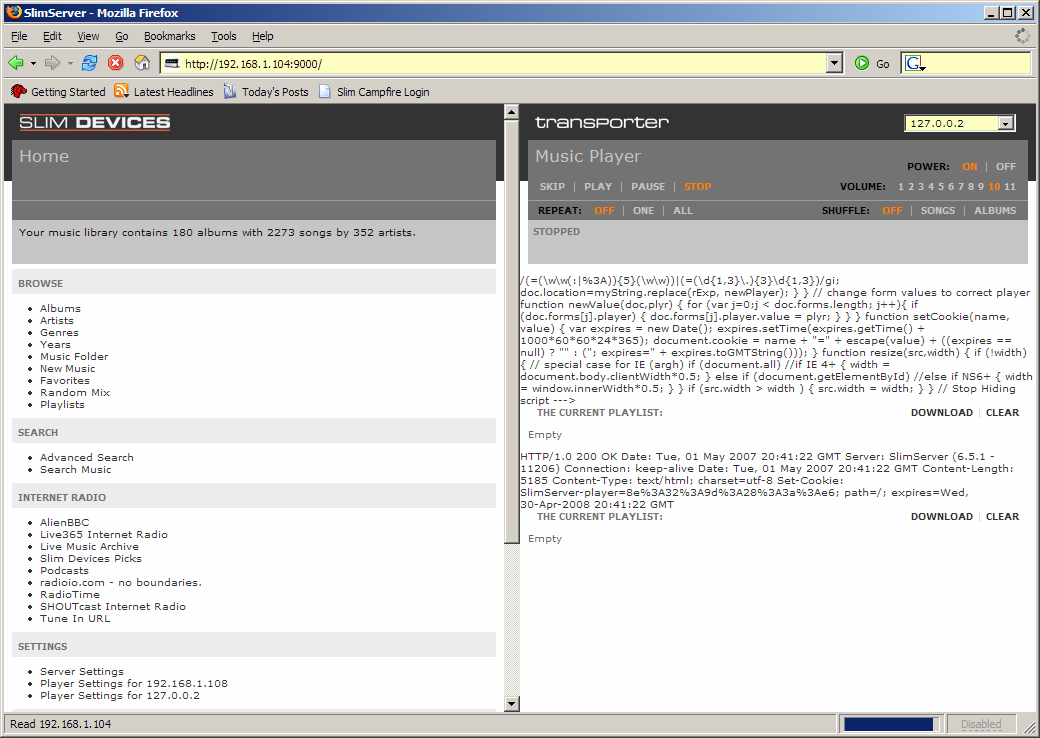Click the Home toolbar icon
The width and height of the screenshot is (1040, 738).
point(142,63)
